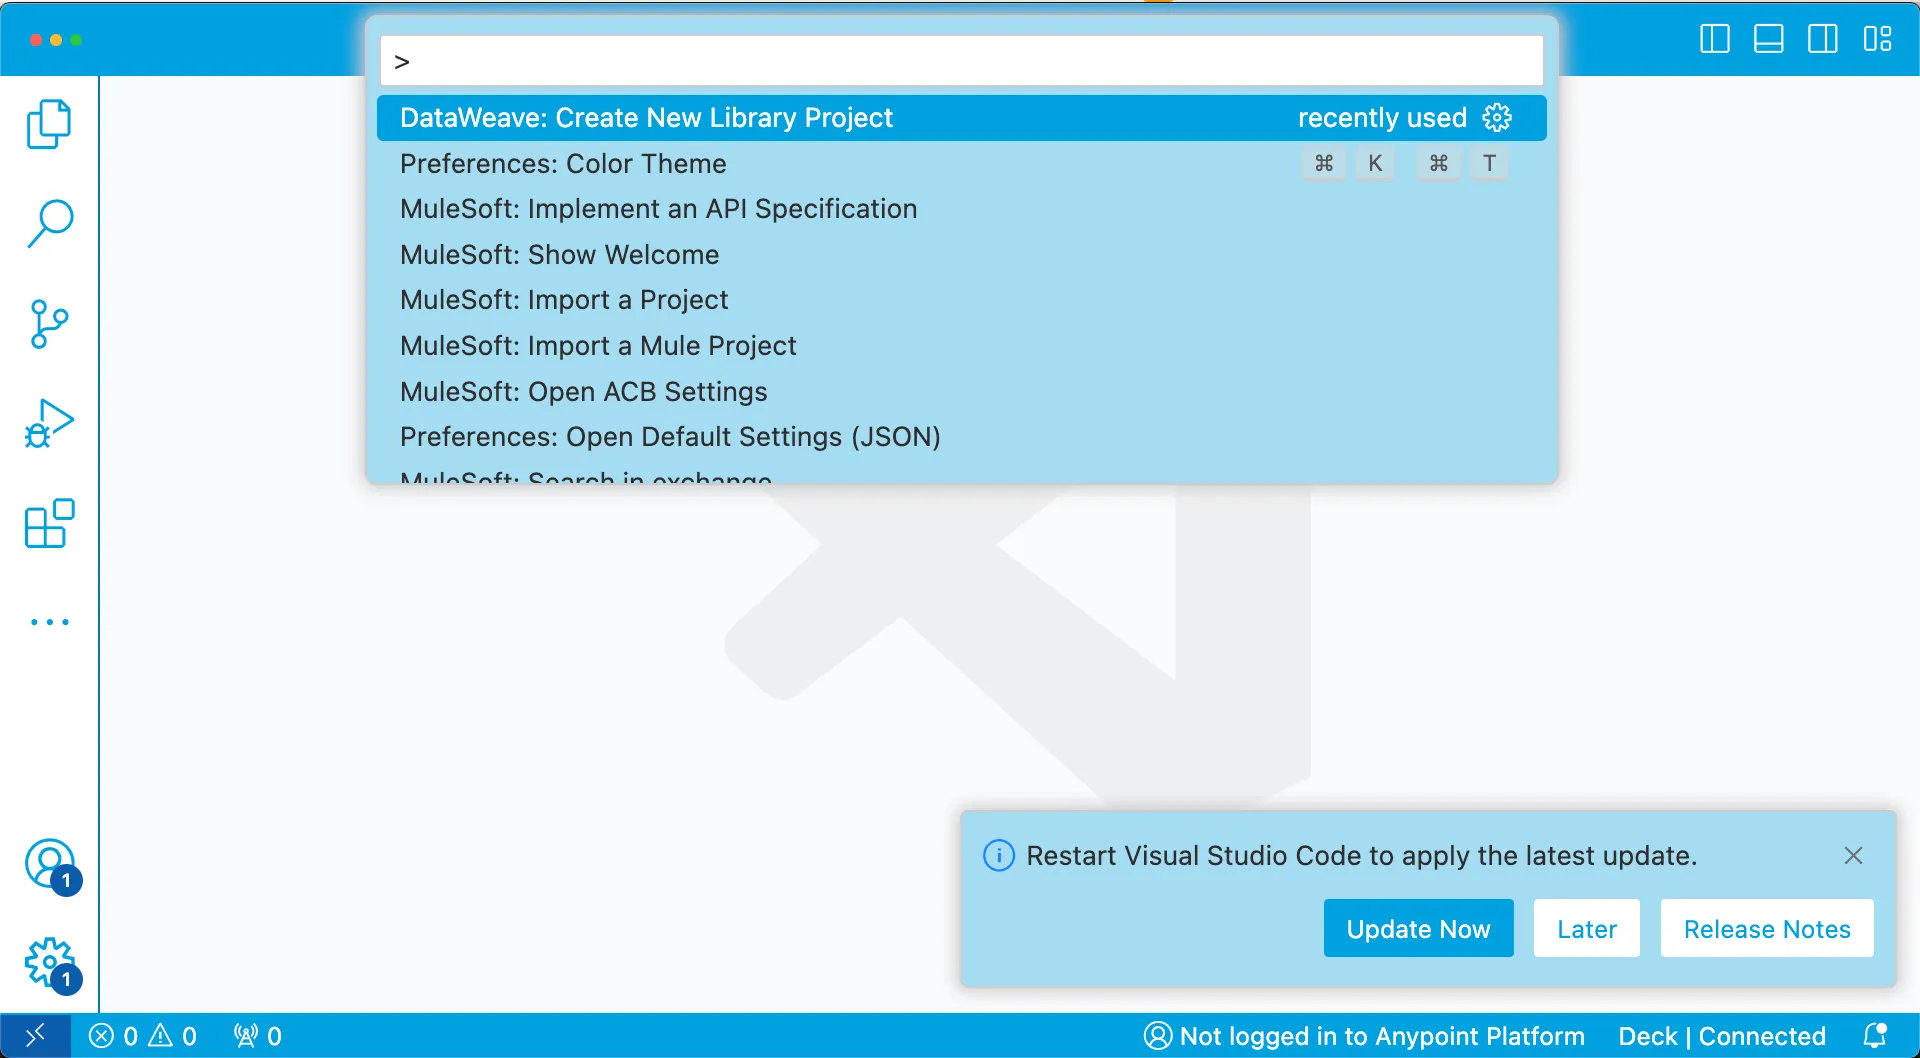Click the macOS green maximize dot
The width and height of the screenshot is (1920, 1058).
click(x=76, y=40)
